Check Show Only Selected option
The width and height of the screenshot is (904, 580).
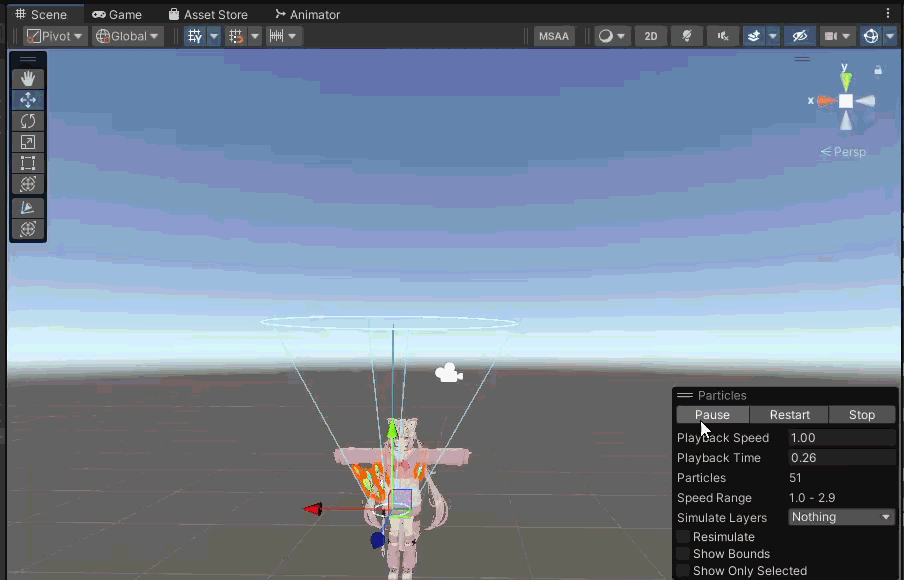point(683,571)
